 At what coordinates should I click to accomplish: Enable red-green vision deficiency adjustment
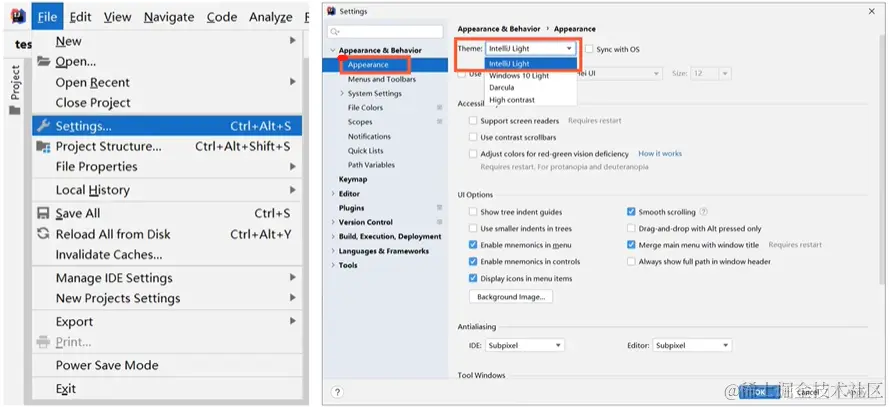[473, 154]
